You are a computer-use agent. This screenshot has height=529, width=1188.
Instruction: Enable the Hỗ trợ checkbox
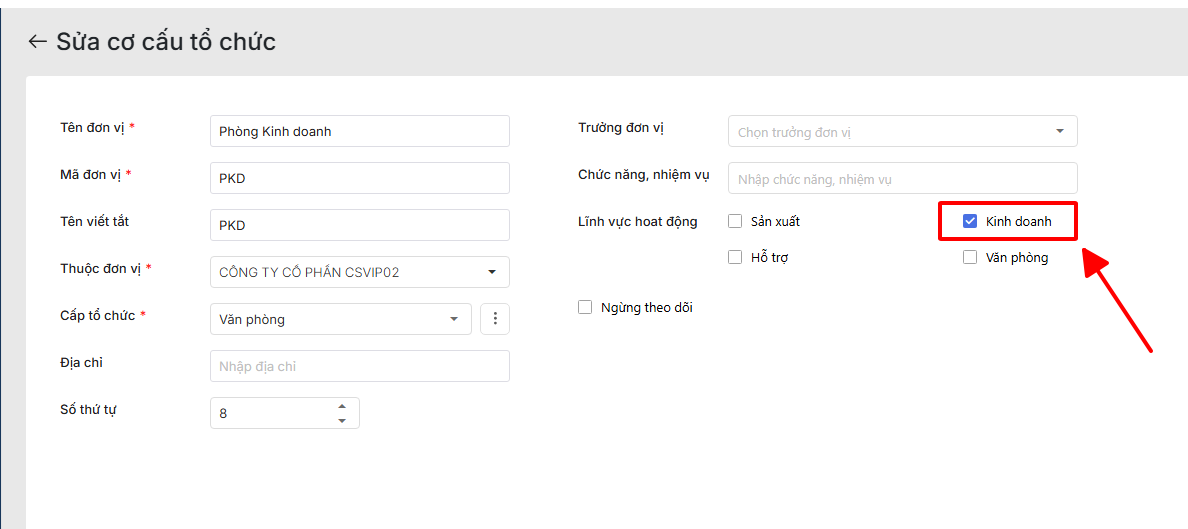735,257
